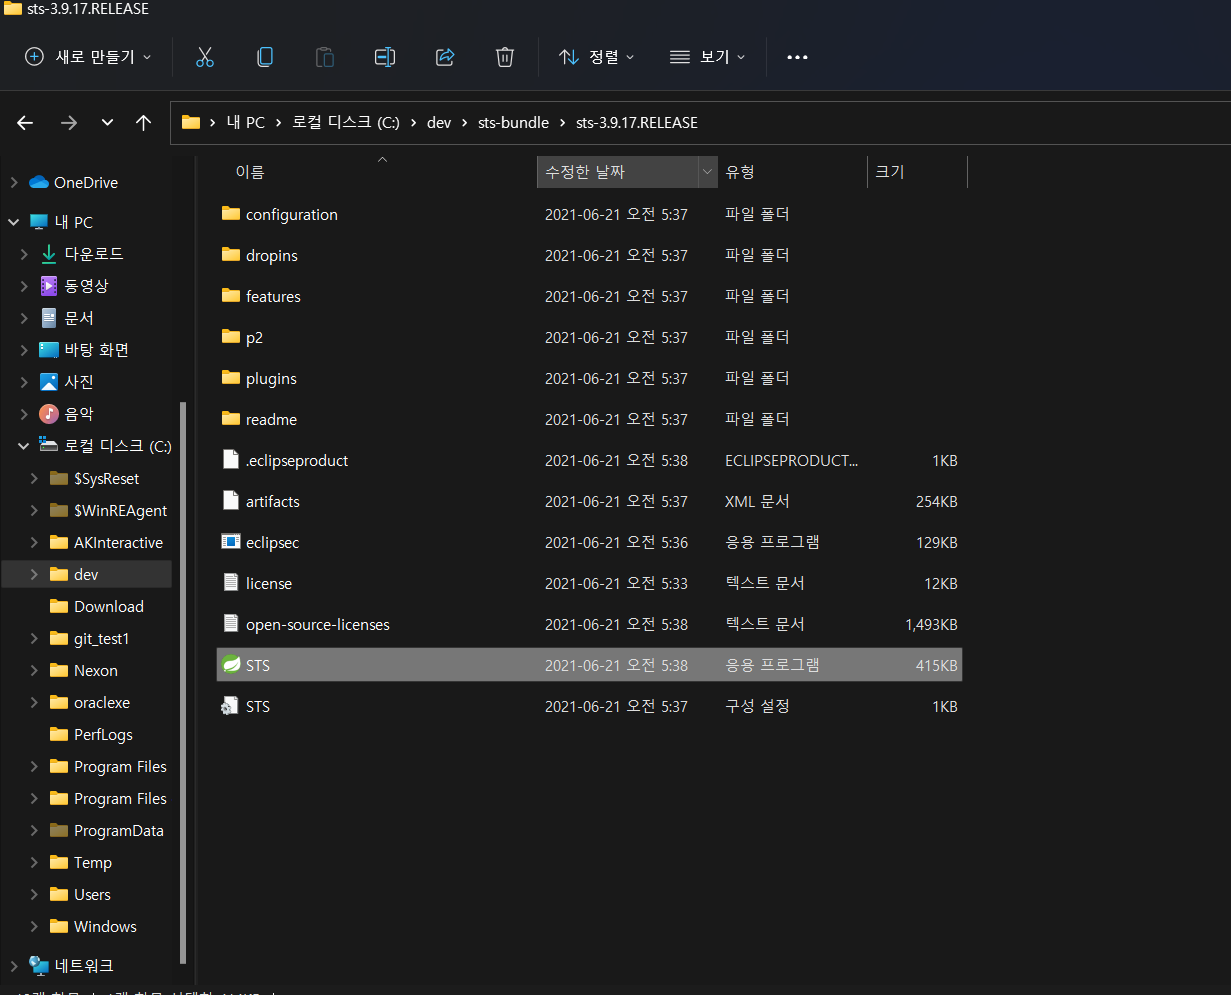Expand the dev folder tree chevron
The height and width of the screenshot is (995, 1231).
pyautogui.click(x=34, y=574)
